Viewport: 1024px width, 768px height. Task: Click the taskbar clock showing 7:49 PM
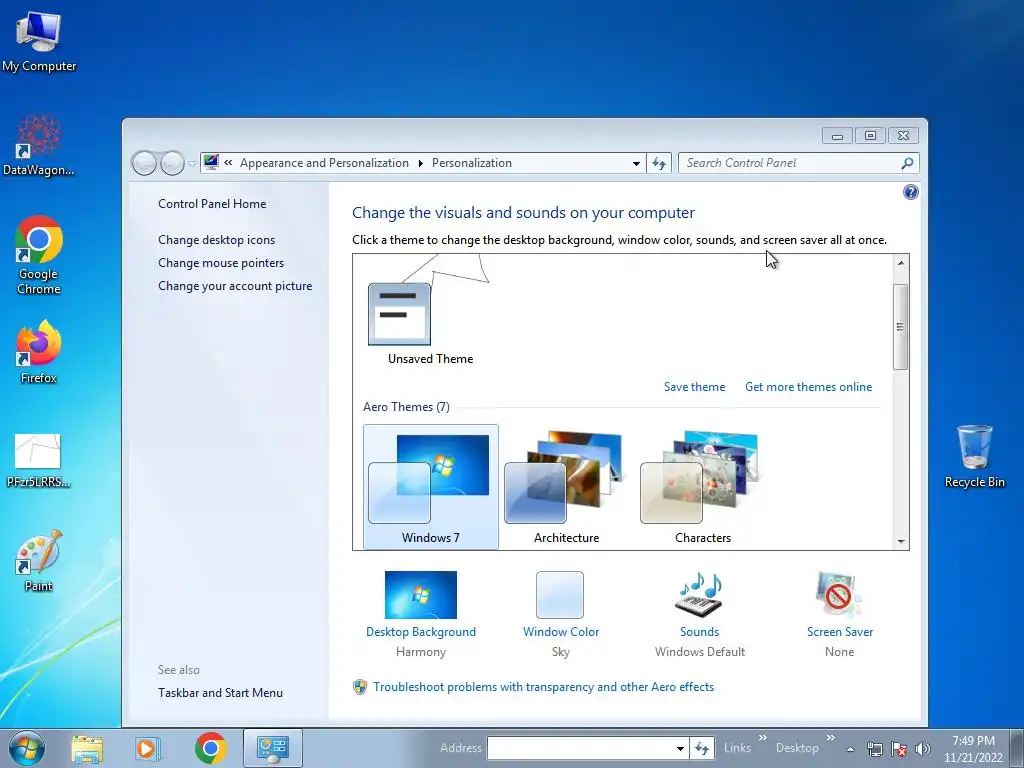click(x=973, y=749)
